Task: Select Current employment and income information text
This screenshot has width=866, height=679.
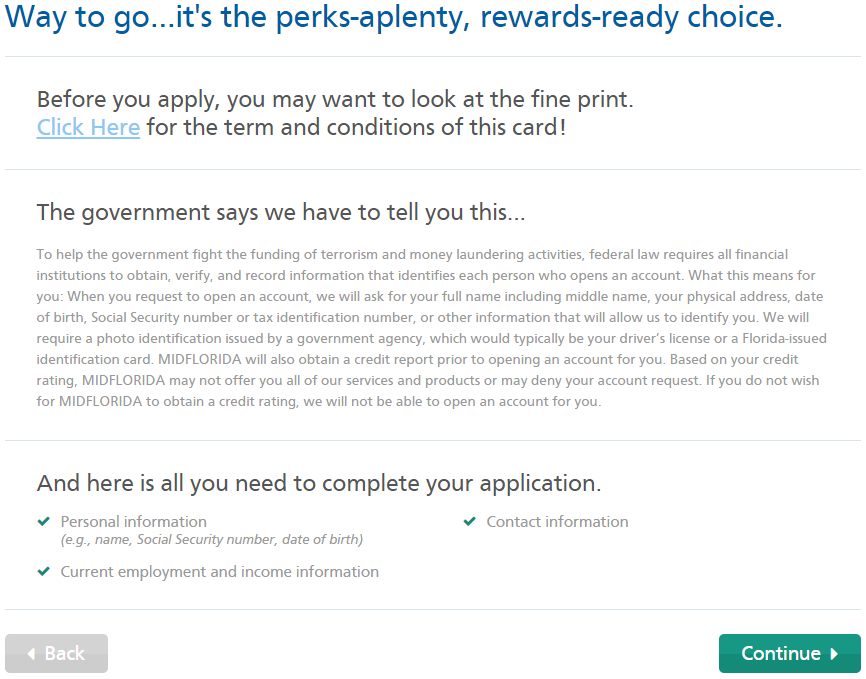Action: click(220, 571)
